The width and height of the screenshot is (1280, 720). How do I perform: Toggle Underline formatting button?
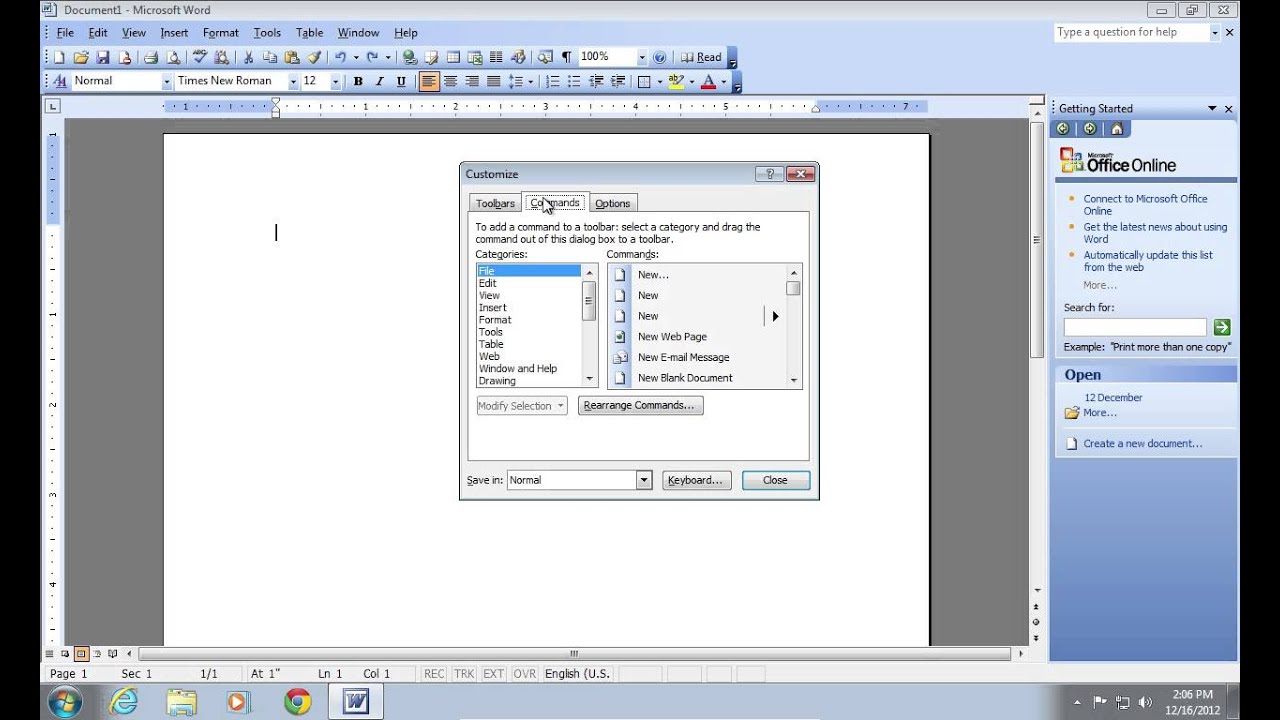(401, 82)
